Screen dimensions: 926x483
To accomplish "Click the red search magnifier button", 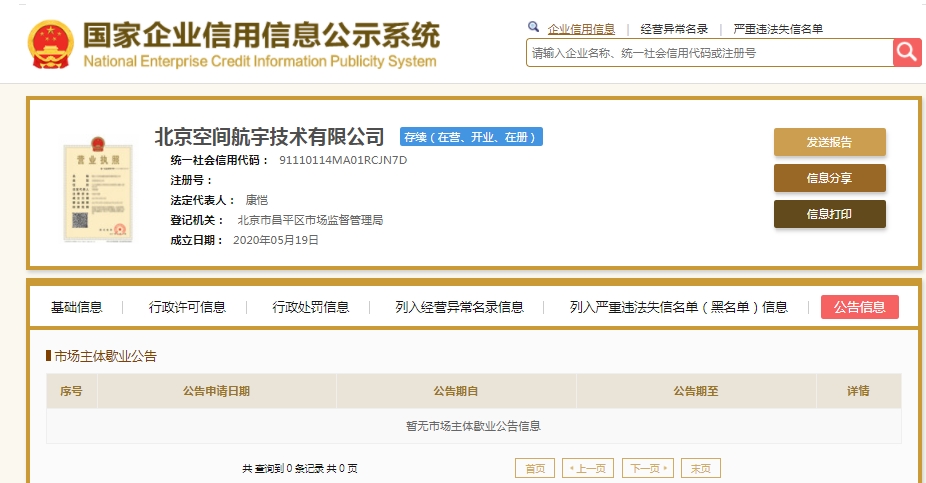I will point(907,53).
